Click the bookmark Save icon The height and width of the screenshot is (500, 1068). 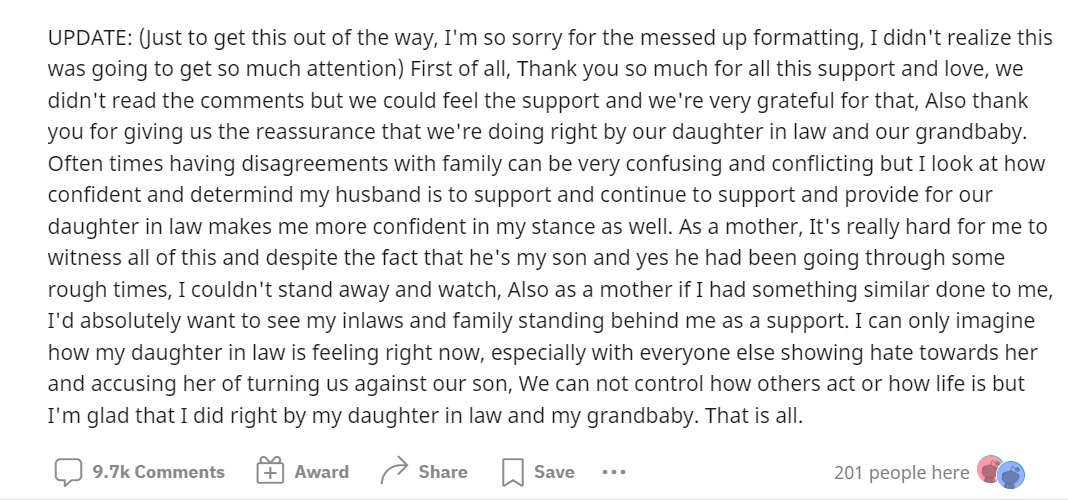coord(512,472)
